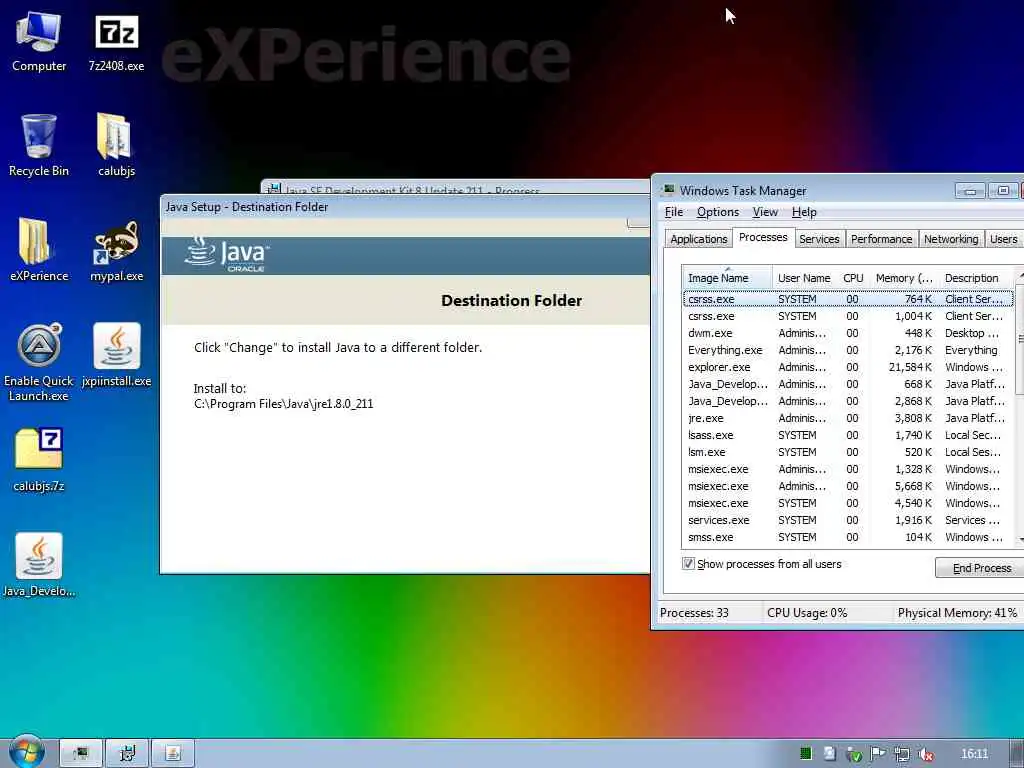The image size is (1024, 768).
Task: Sort by the Memory column header
Action: click(x=904, y=278)
